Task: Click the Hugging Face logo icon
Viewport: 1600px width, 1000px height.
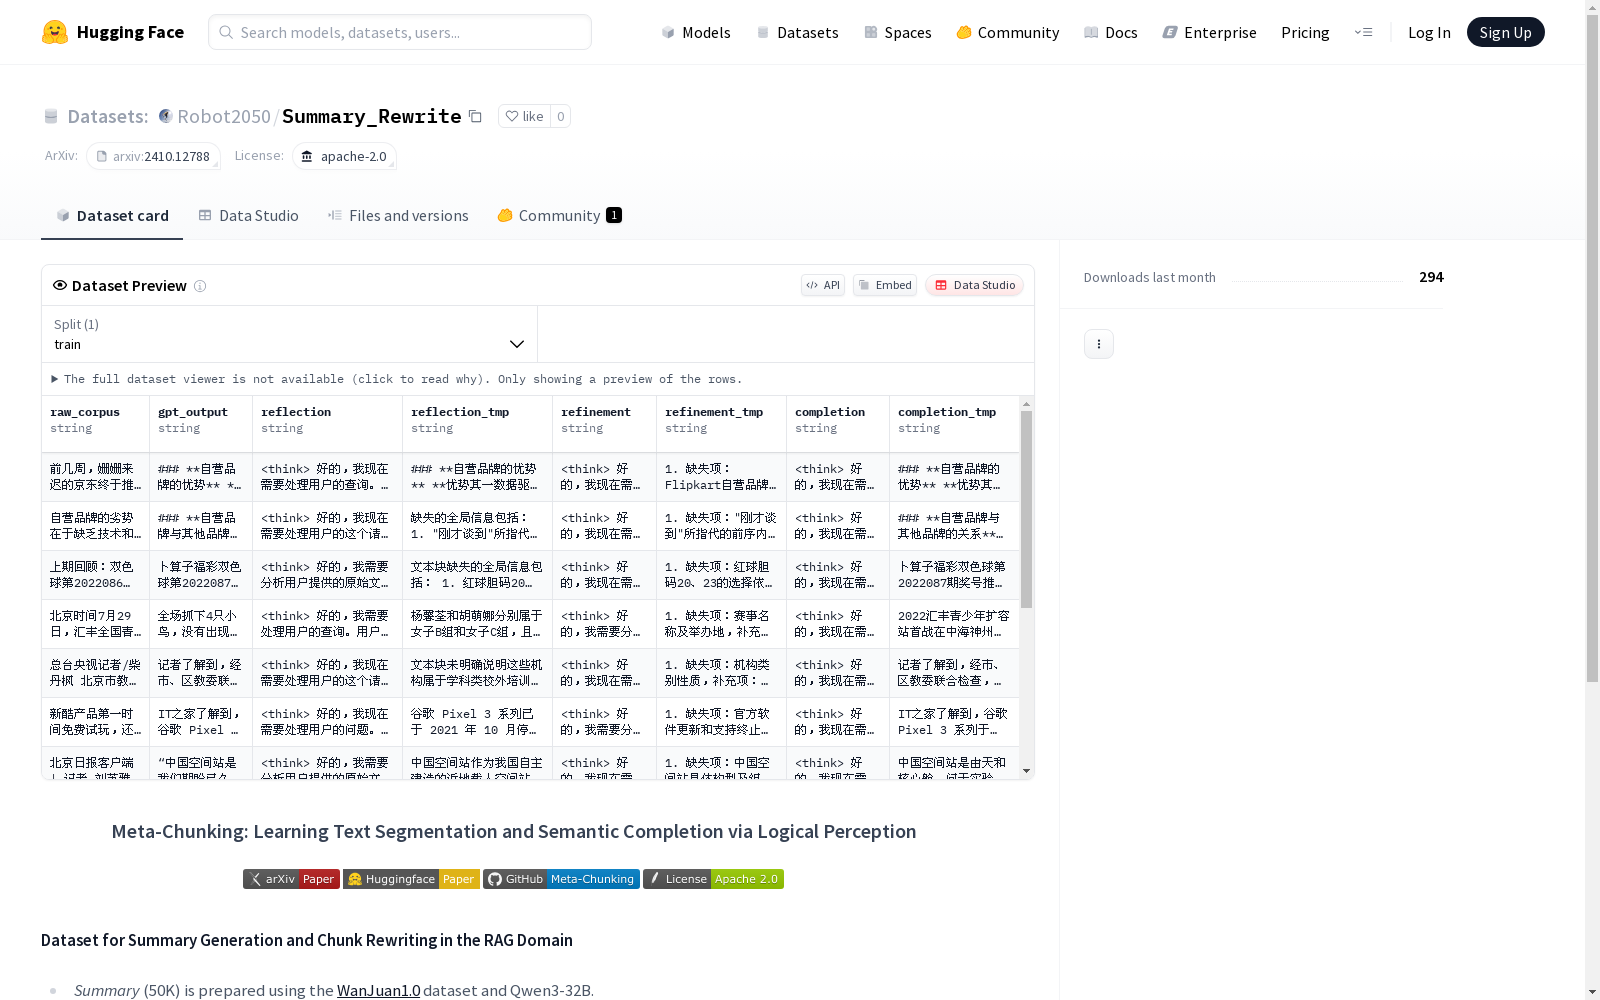Action: 55,32
